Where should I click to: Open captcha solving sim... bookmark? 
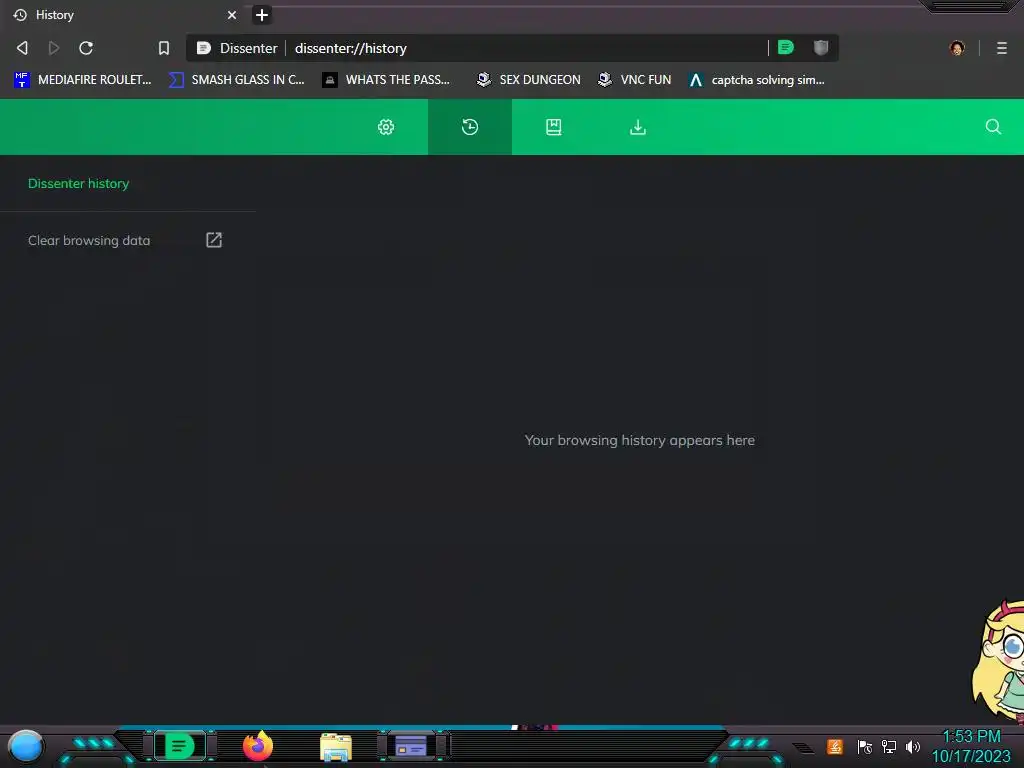point(756,80)
